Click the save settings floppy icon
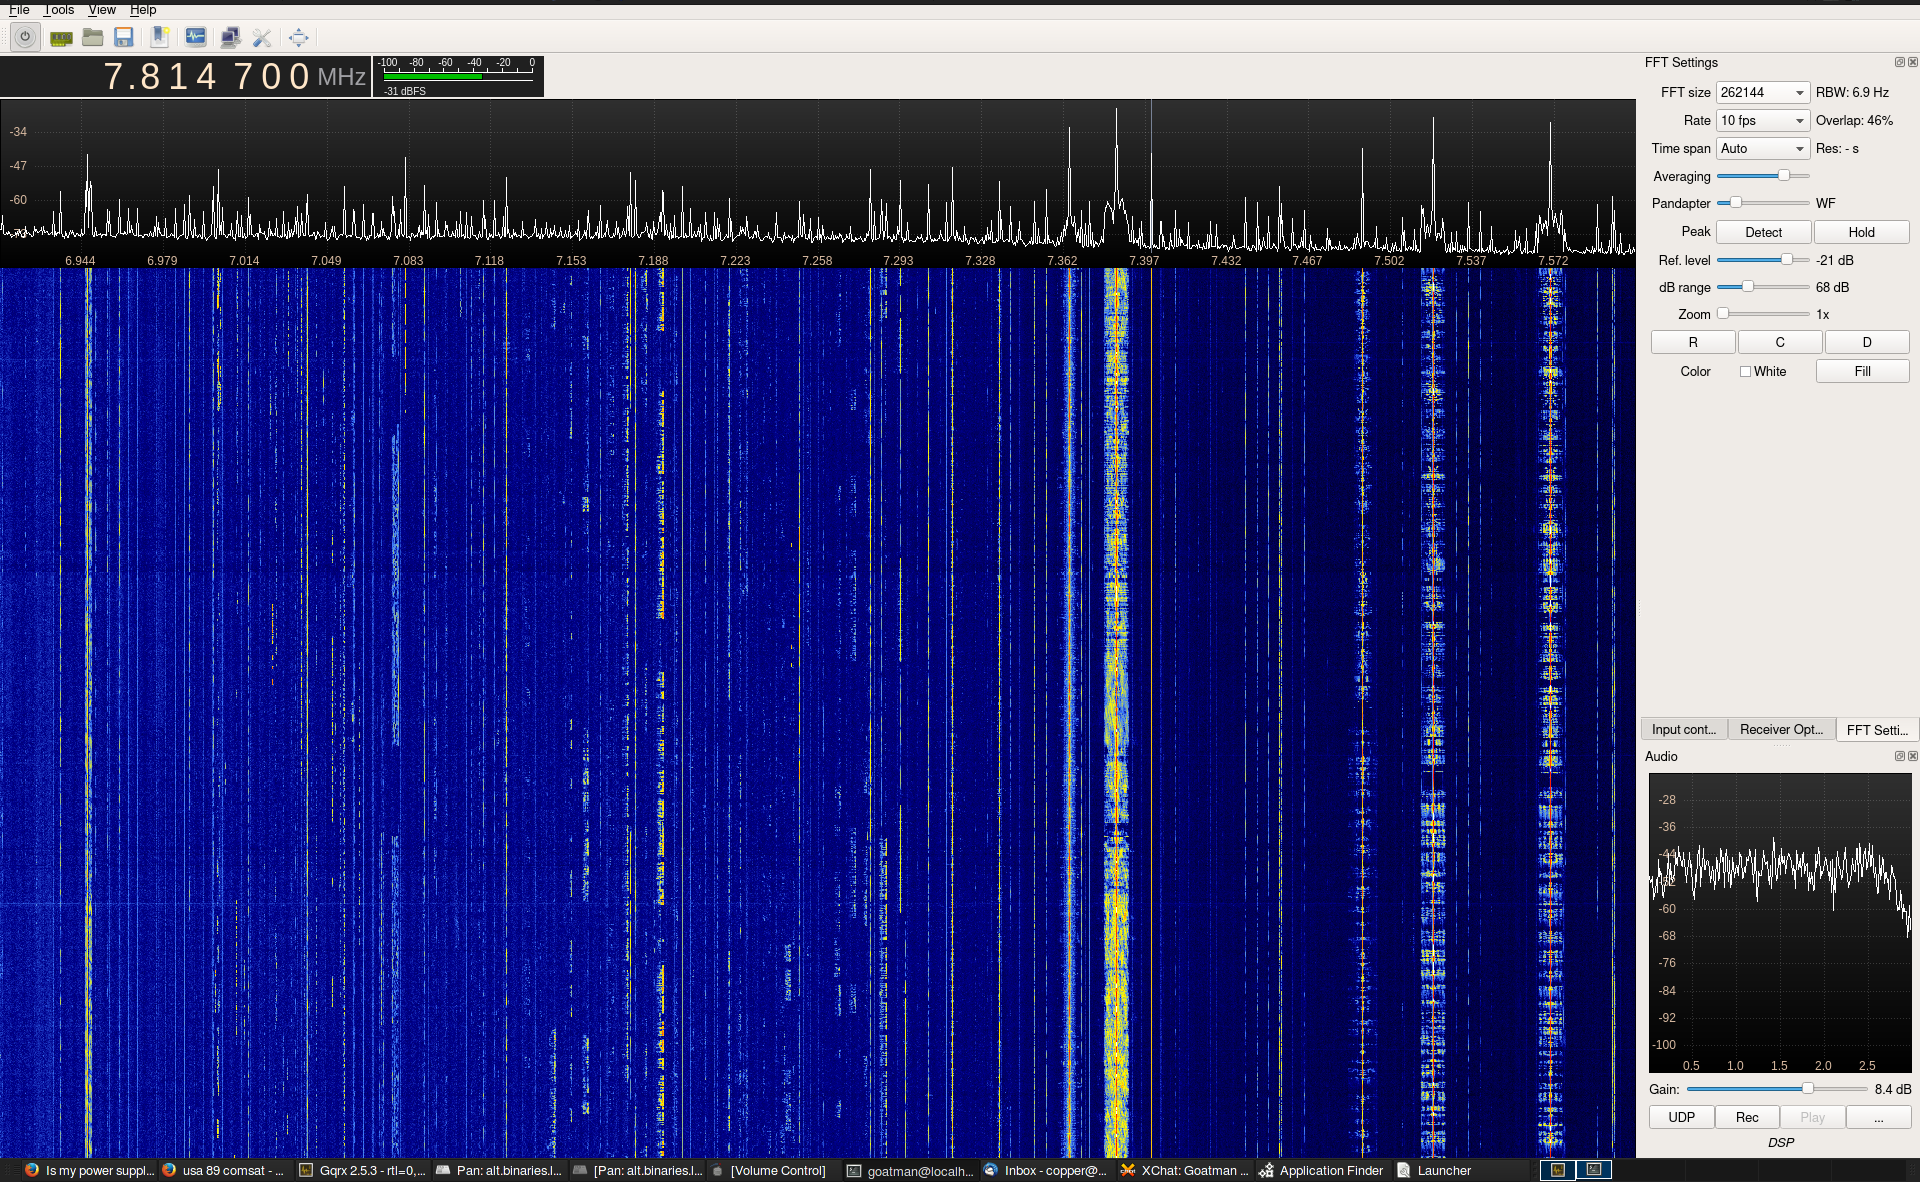This screenshot has width=1920, height=1182. tap(124, 38)
